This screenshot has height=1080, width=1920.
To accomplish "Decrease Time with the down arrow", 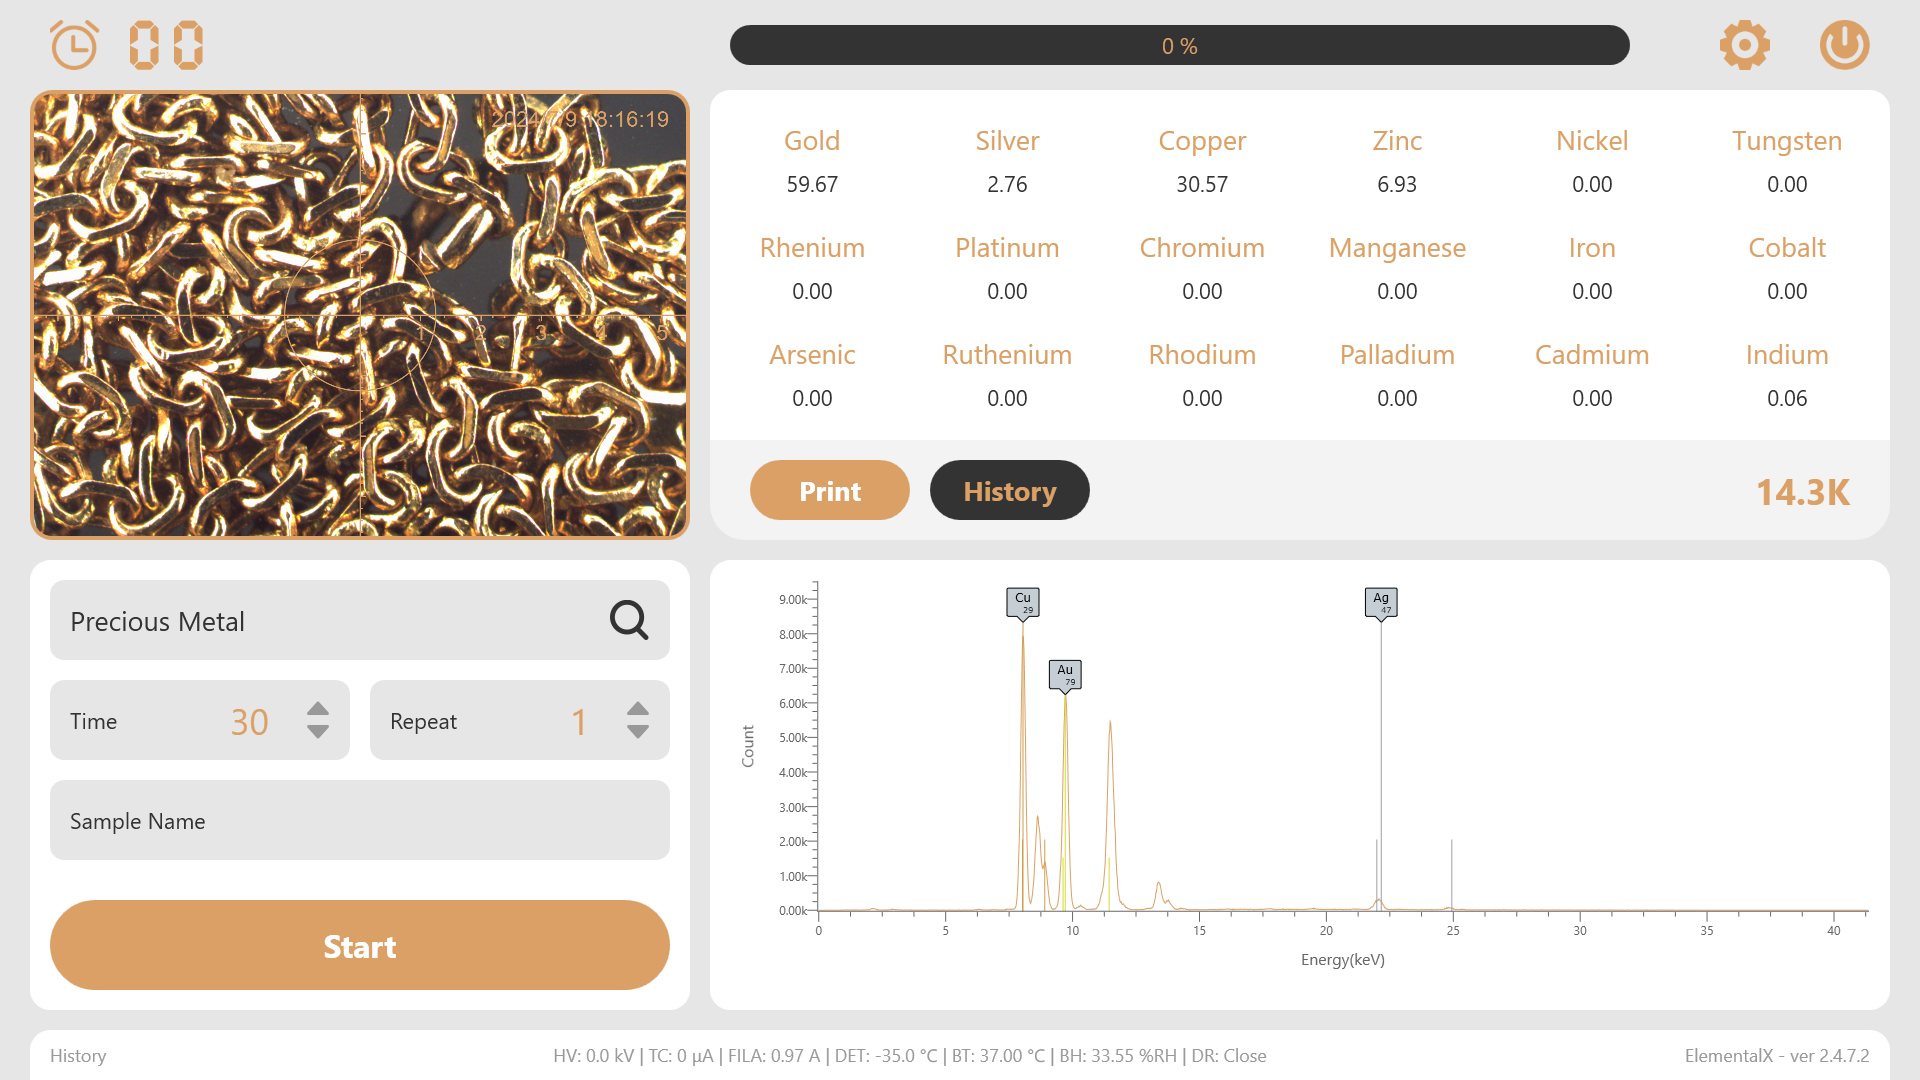I will 318,733.
